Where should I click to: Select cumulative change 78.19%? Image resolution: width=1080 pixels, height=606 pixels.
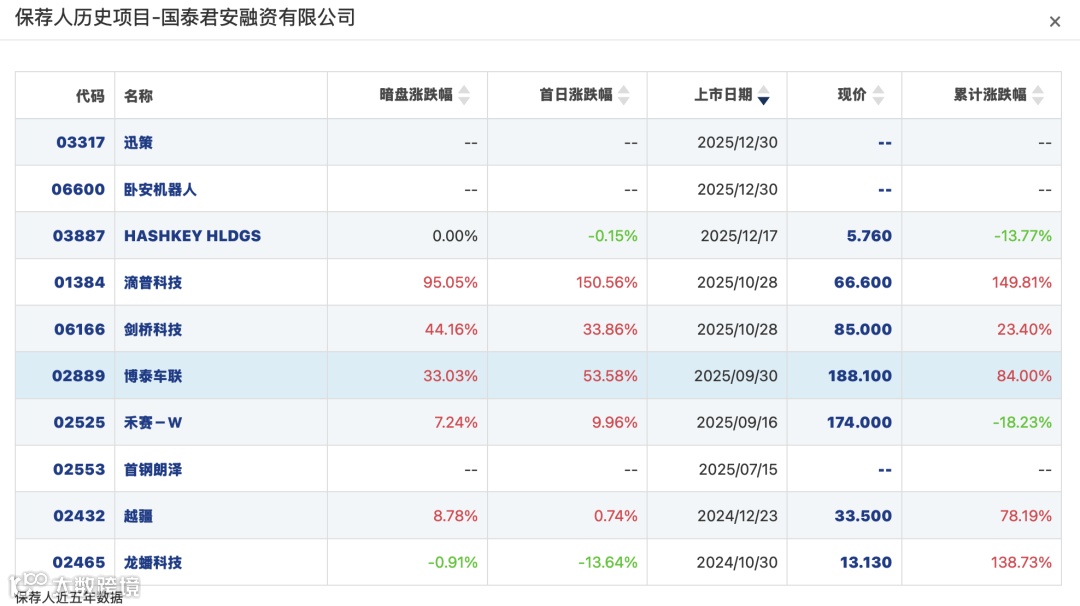tap(1026, 516)
